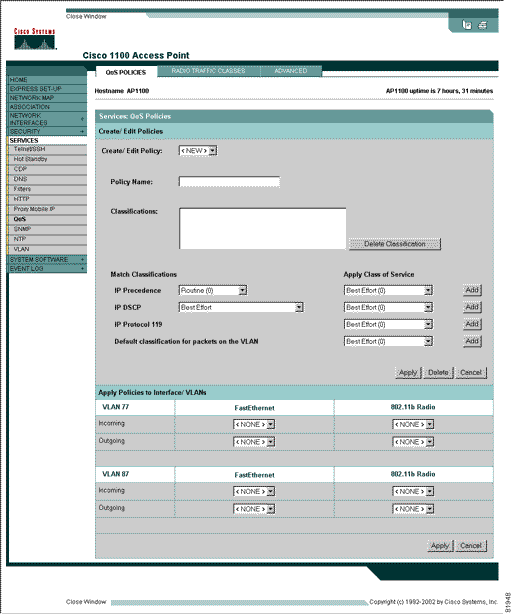Open VLAN 77 Incoming 802.11b Radio dropdown
Screen dimensions: 512x614
[x=413, y=425]
